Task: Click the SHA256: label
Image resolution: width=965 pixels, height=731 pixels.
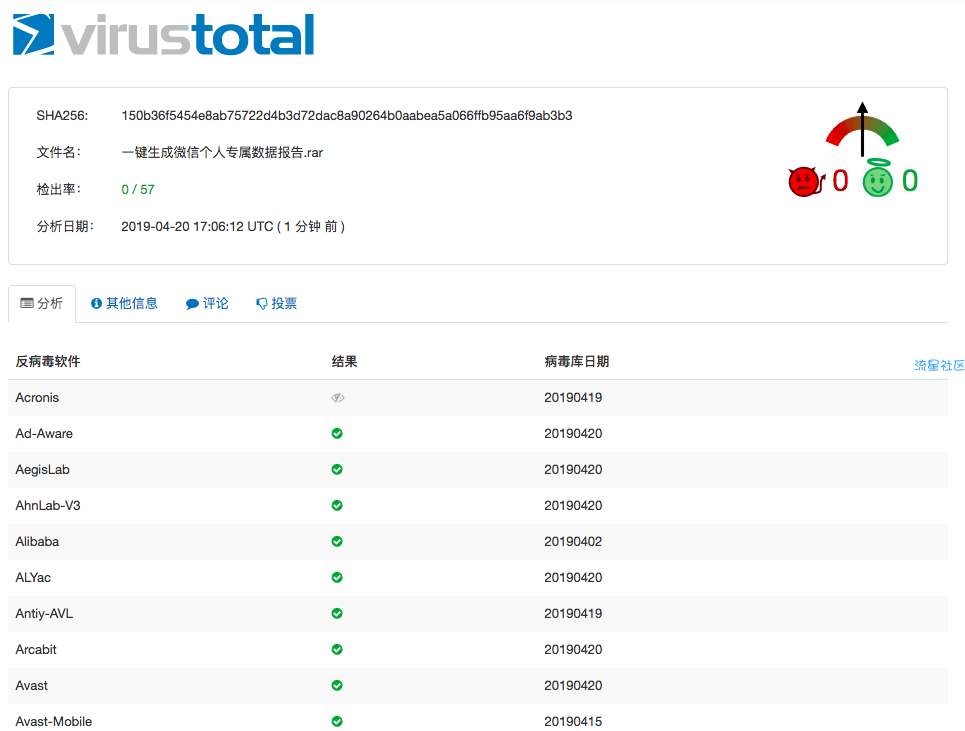Action: tap(62, 116)
